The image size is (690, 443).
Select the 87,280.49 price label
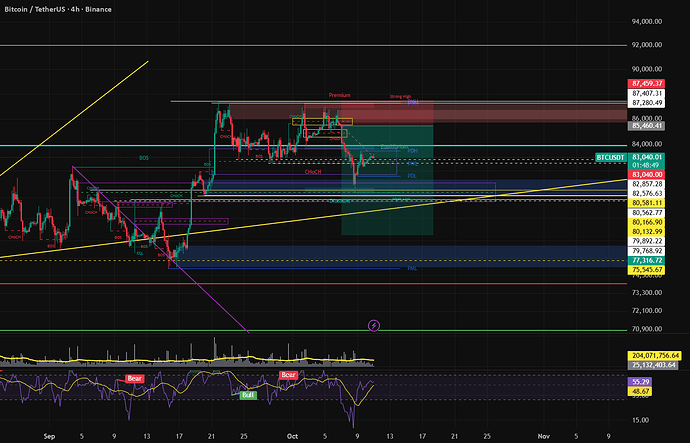point(646,103)
